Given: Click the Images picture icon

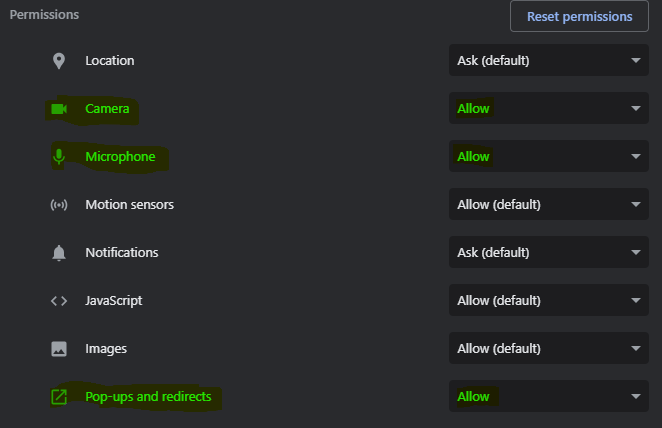Looking at the screenshot, I should [x=59, y=349].
